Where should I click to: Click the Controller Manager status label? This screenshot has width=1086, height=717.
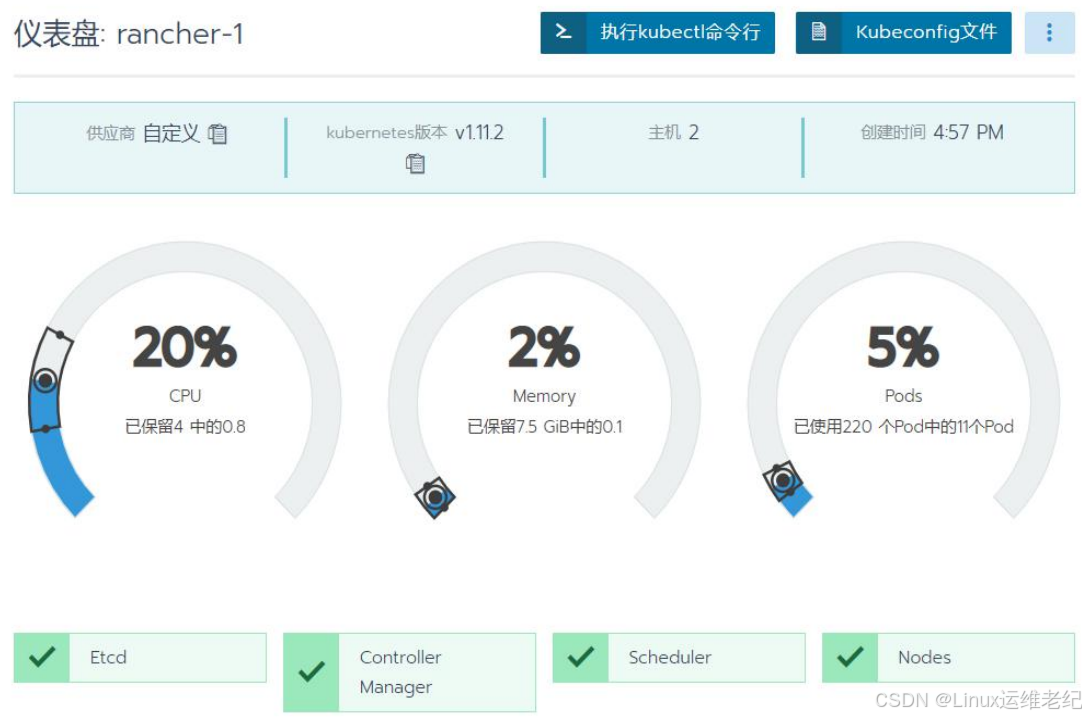coord(400,672)
